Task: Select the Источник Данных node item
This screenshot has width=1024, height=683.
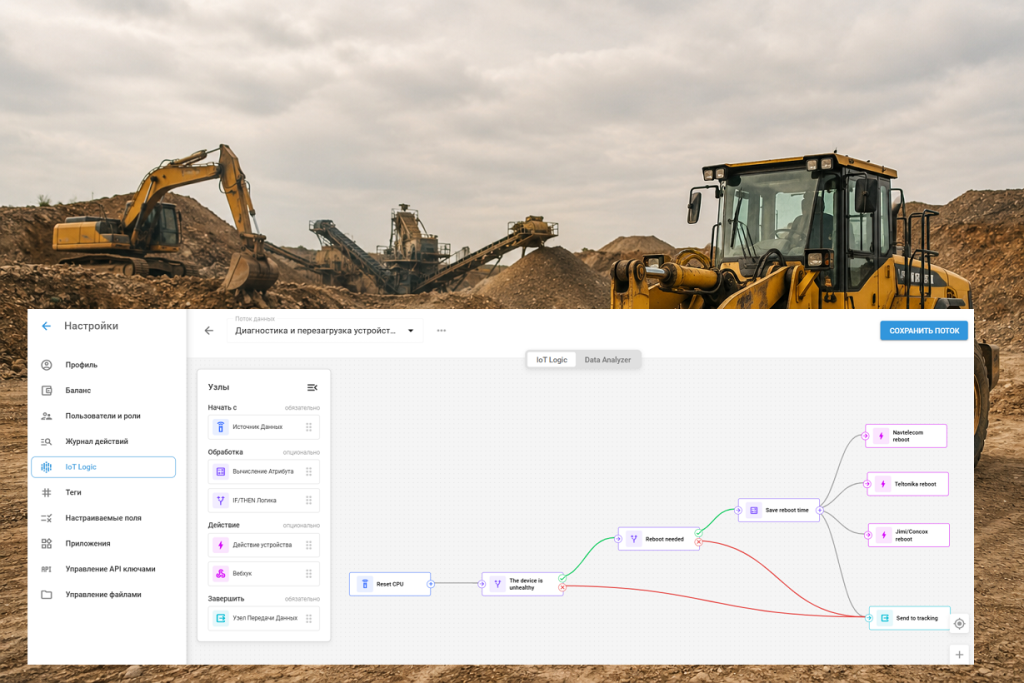Action: [x=264, y=427]
